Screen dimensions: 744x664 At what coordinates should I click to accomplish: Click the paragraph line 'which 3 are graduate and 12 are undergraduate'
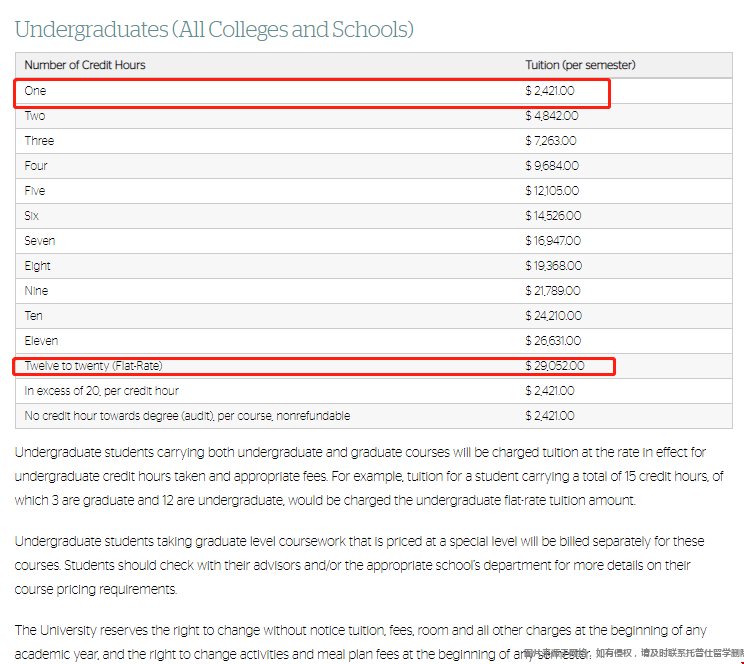(x=325, y=501)
